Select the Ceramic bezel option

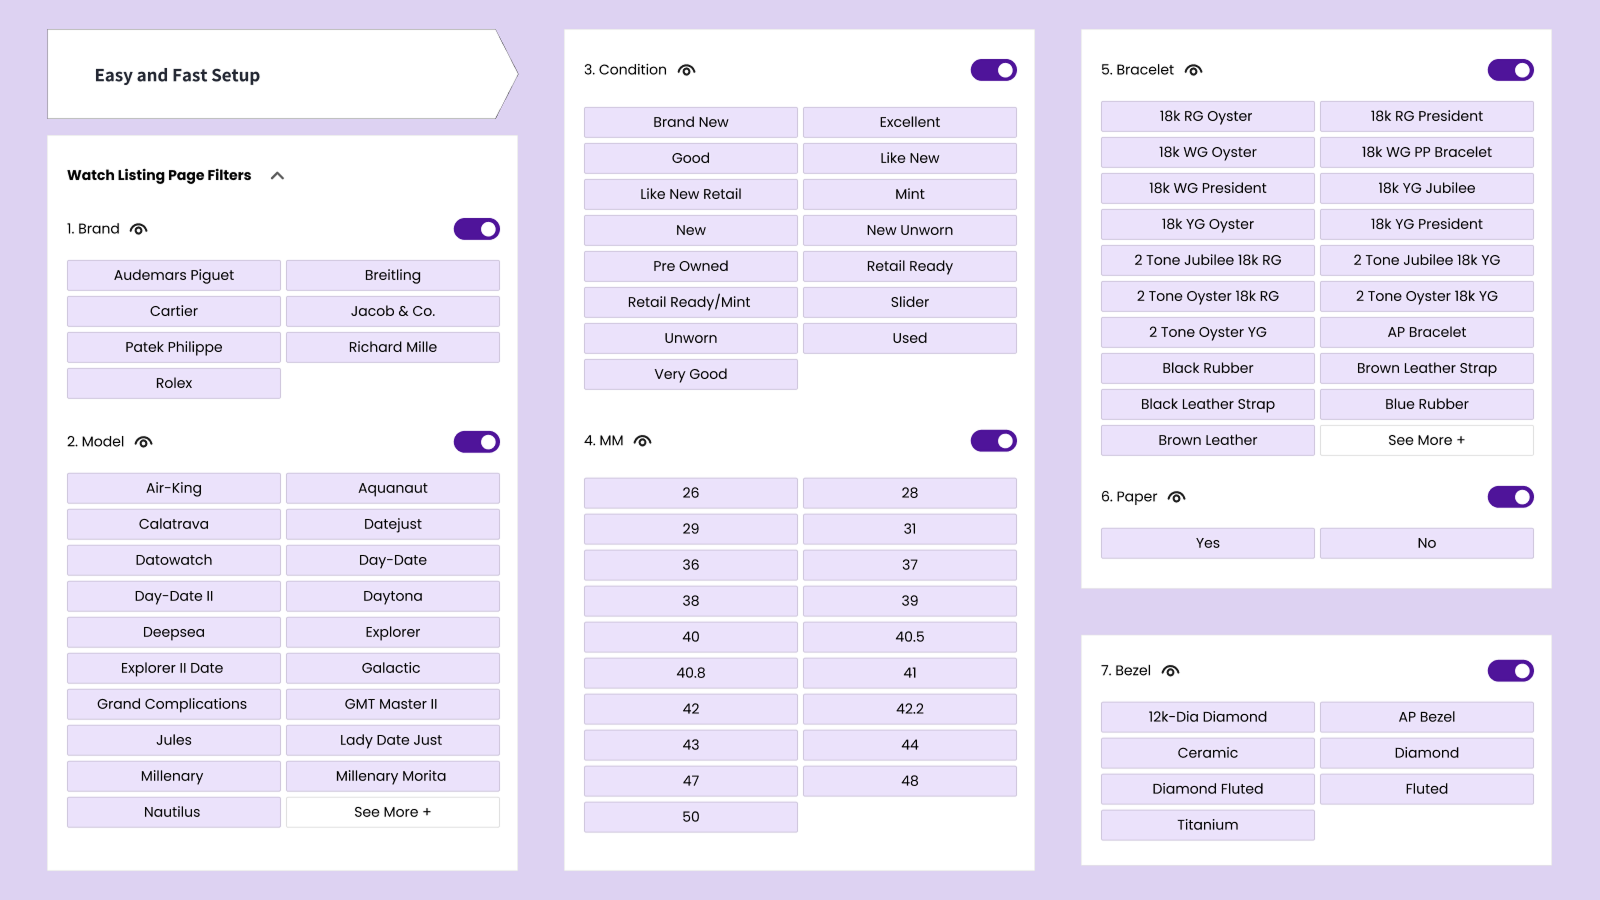click(1207, 752)
